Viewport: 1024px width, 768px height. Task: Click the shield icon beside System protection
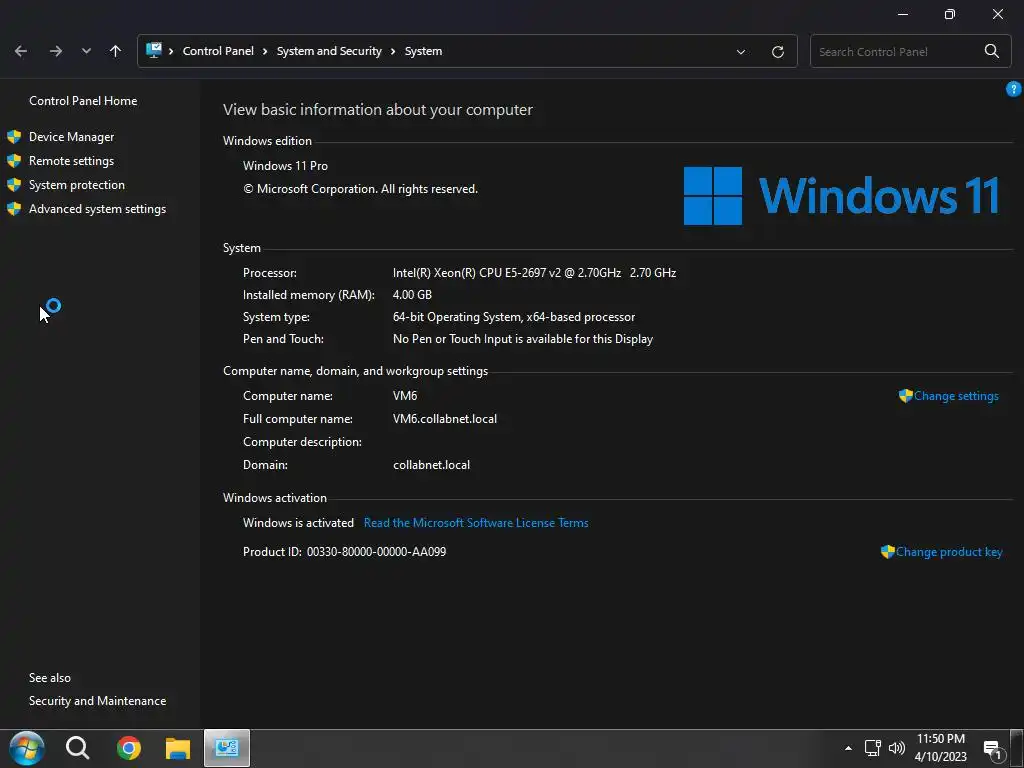(x=14, y=185)
